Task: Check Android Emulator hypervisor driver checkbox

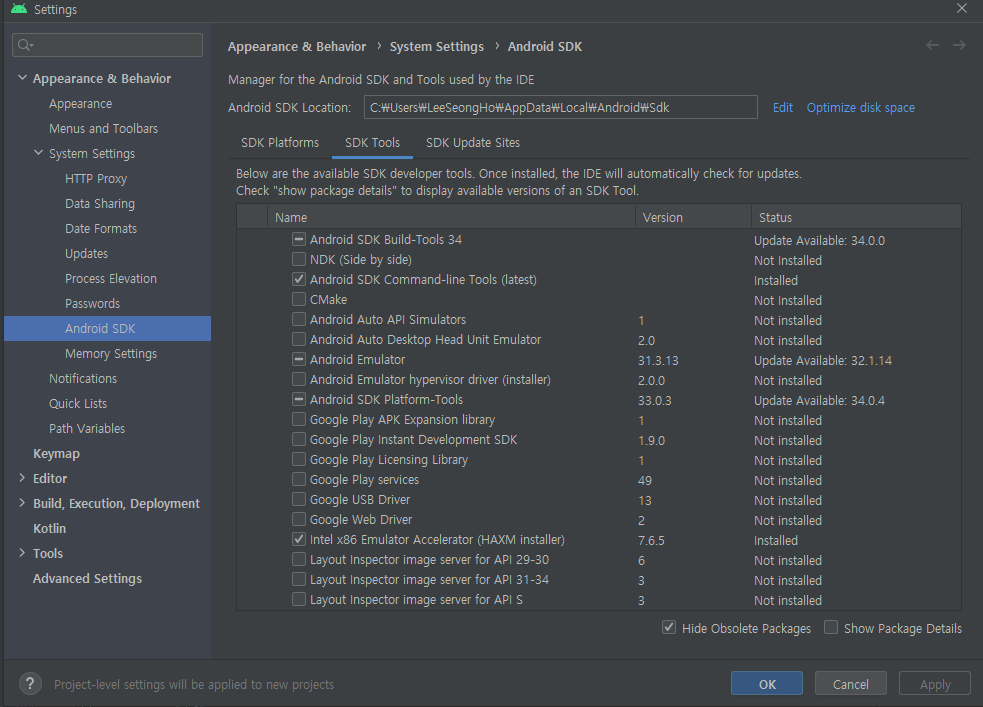Action: (x=299, y=380)
